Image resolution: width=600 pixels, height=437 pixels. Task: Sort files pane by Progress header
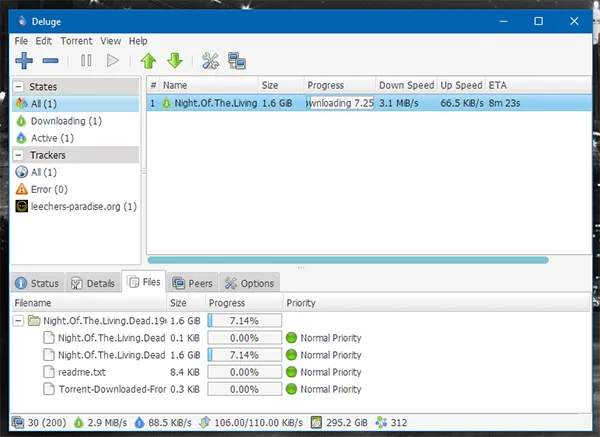coord(244,303)
